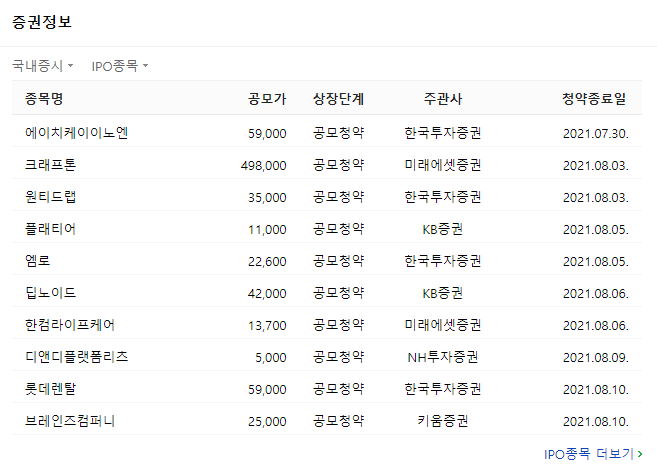Click the 상장단계 column header
The height and width of the screenshot is (470, 657).
click(339, 99)
